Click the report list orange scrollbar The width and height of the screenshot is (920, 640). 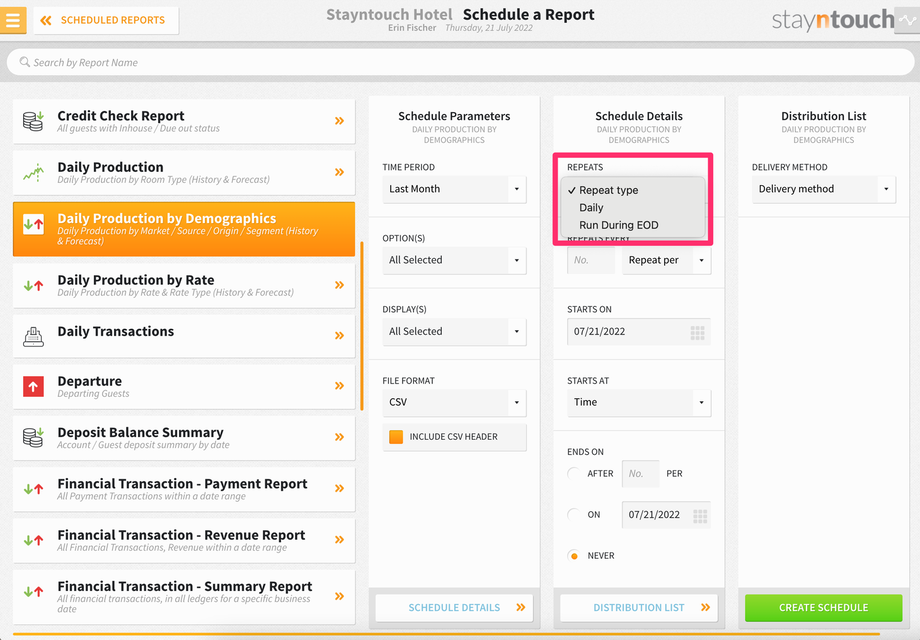coord(361,326)
